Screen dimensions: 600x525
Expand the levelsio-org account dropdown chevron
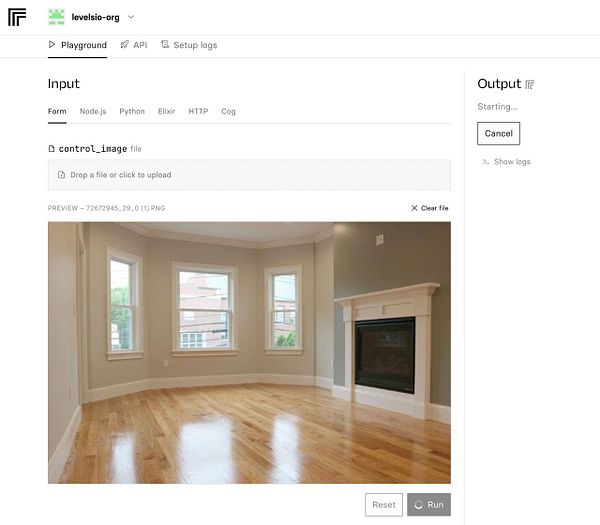131,17
